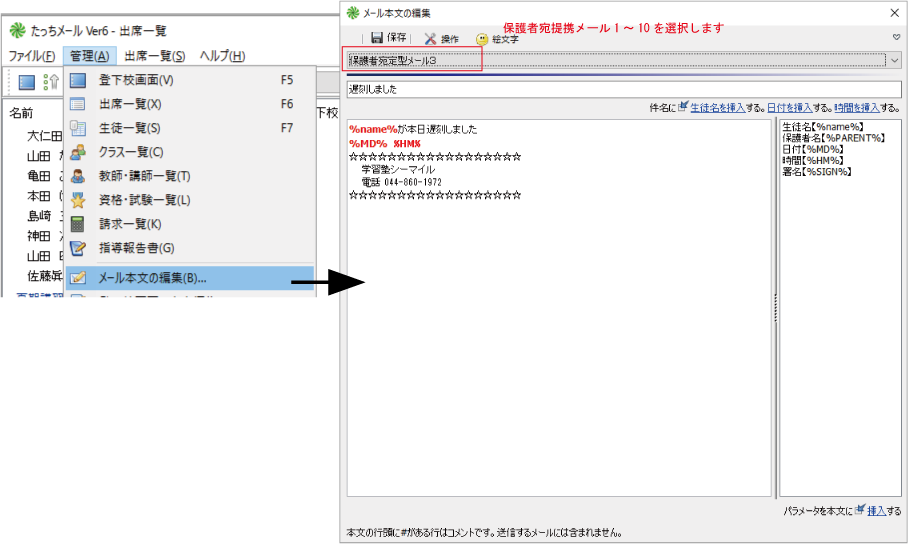Viewport: 908px width, 544px height.
Task: Open the ヘルプ(H) menu
Action: [222, 56]
